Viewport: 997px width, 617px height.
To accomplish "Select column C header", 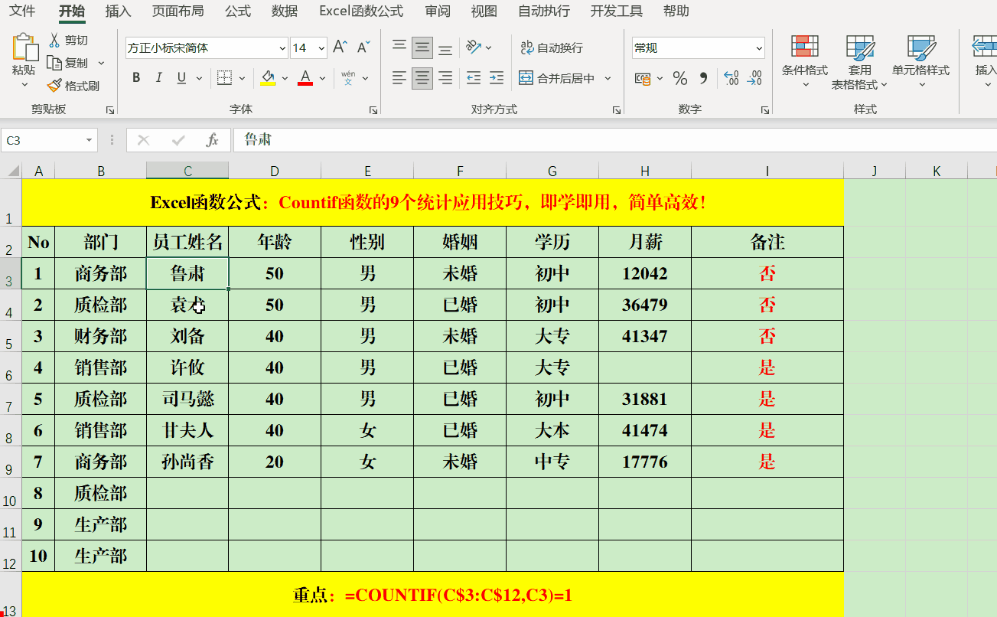I will point(188,170).
